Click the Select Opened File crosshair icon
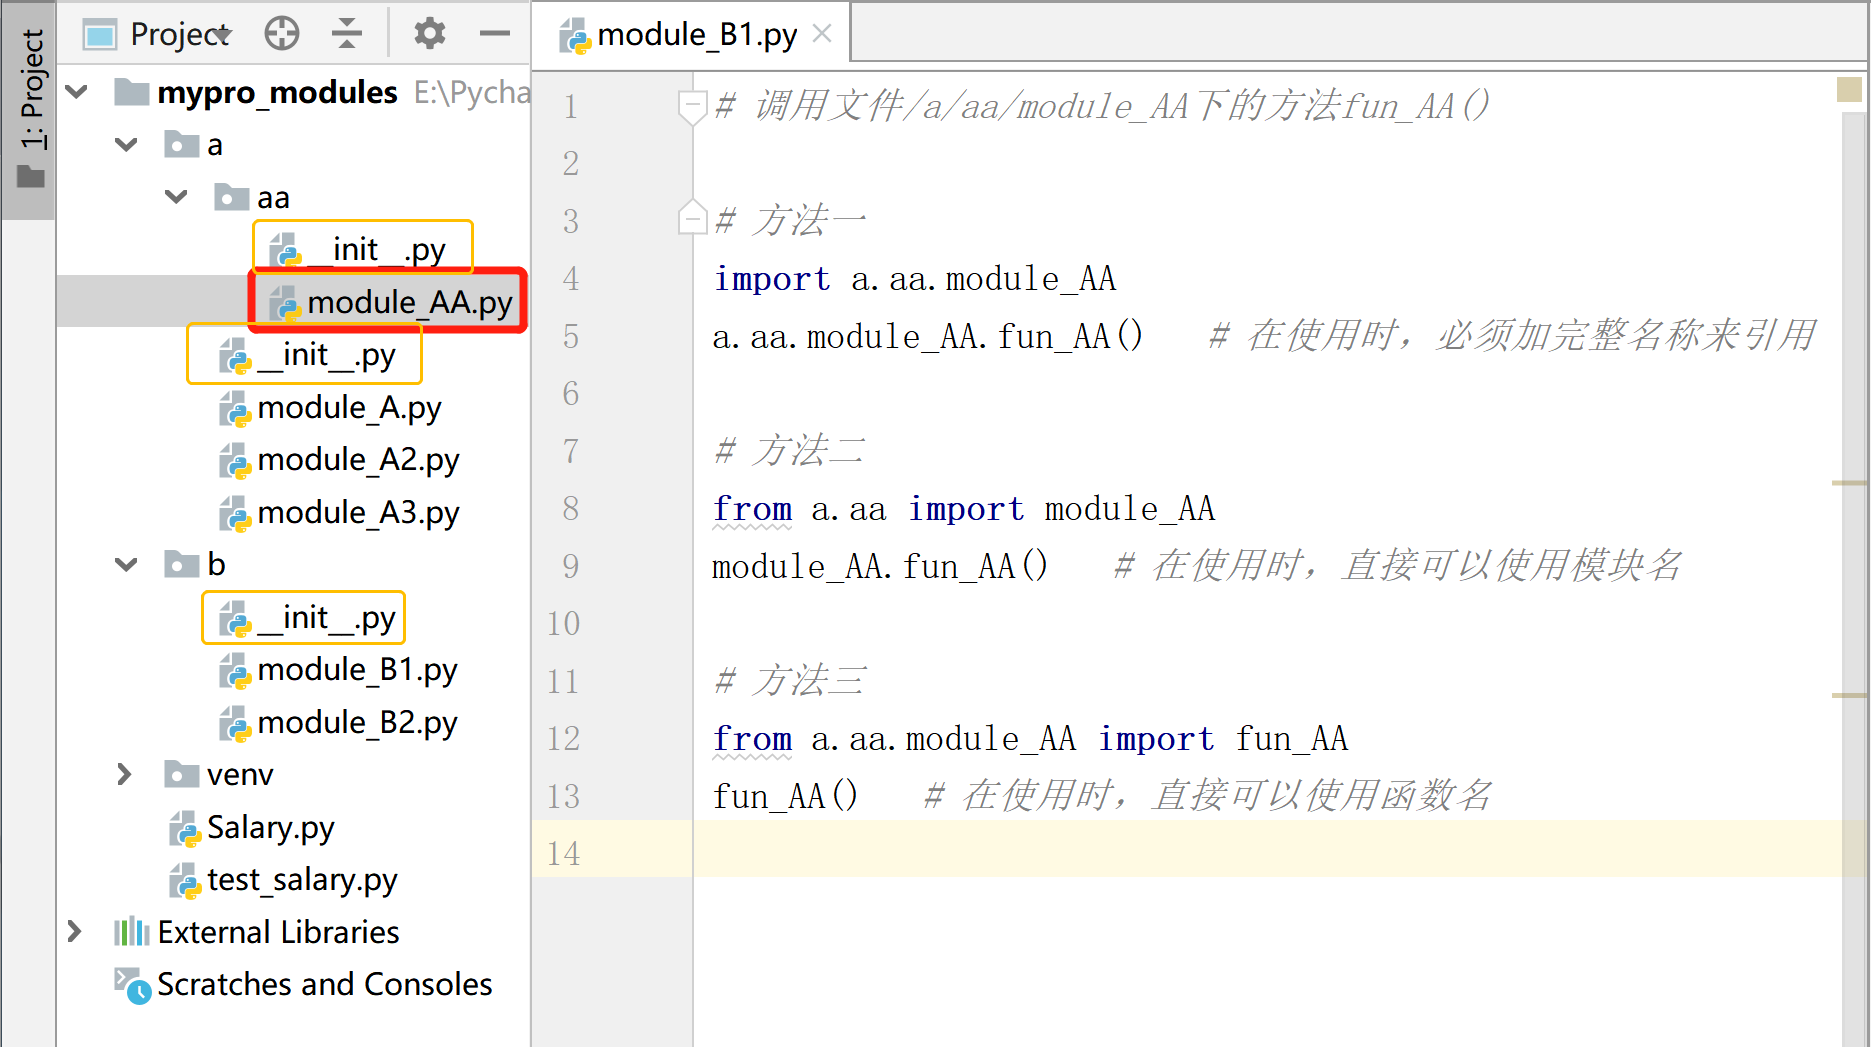The width and height of the screenshot is (1871, 1047). coord(281,32)
